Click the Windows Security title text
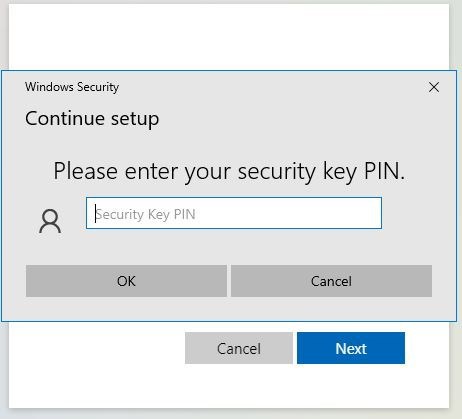The image size is (462, 419). pos(72,87)
